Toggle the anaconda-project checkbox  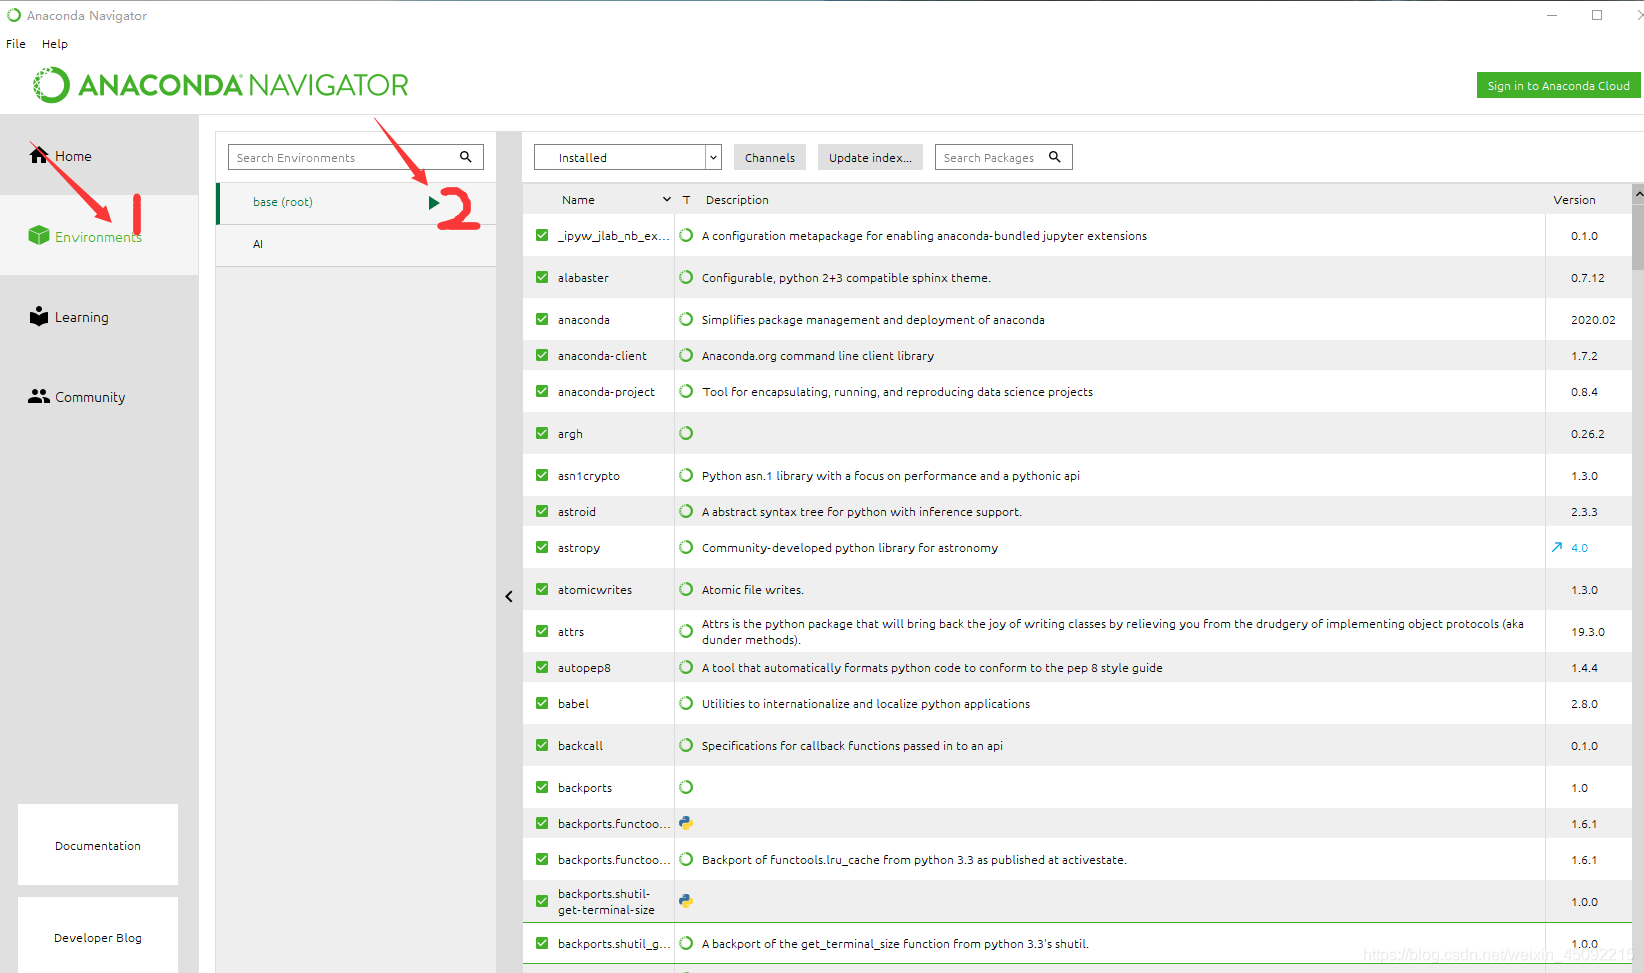coord(542,391)
